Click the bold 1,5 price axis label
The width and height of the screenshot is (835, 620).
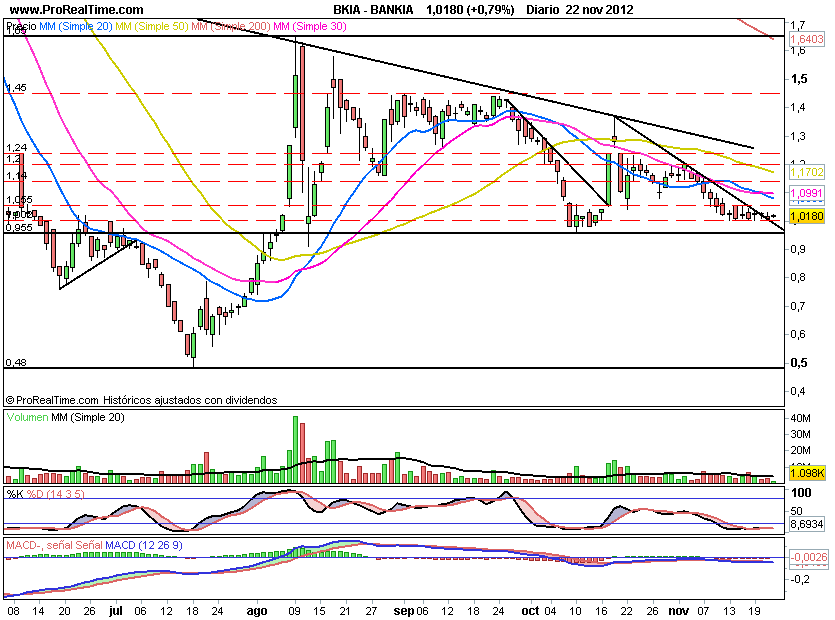[x=799, y=79]
